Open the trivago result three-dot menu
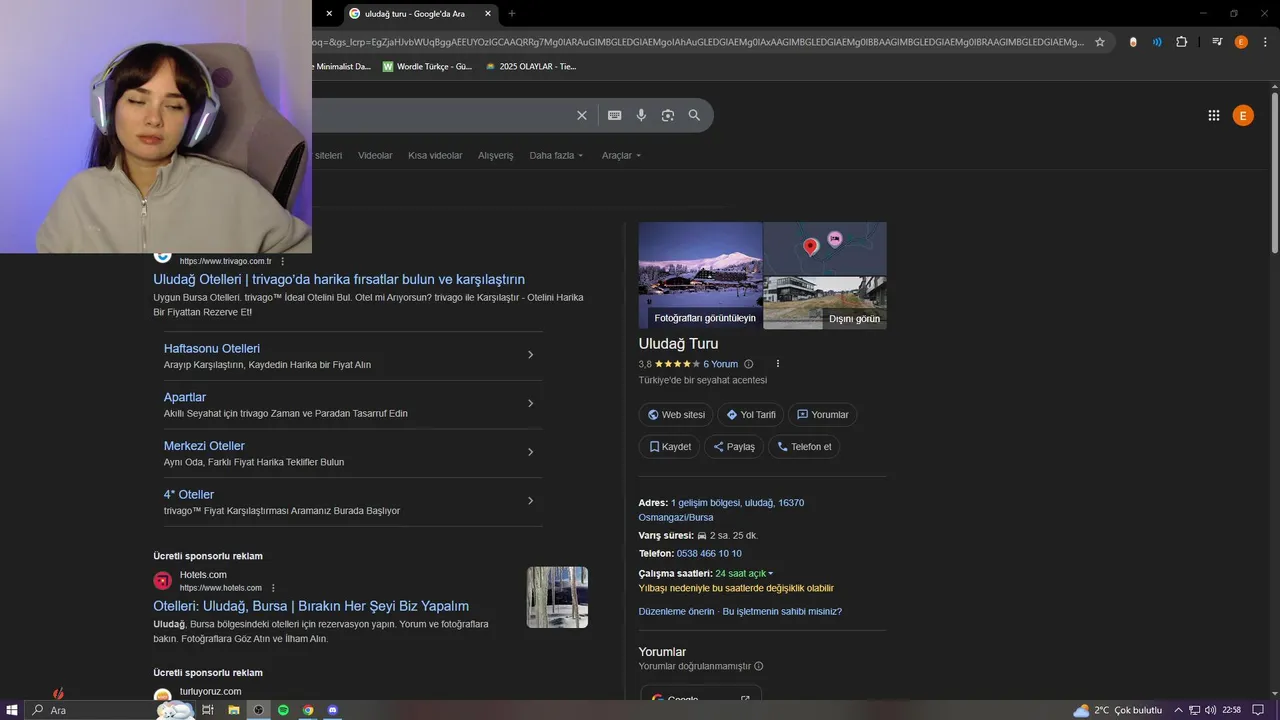The image size is (1280, 720). pyautogui.click(x=283, y=261)
